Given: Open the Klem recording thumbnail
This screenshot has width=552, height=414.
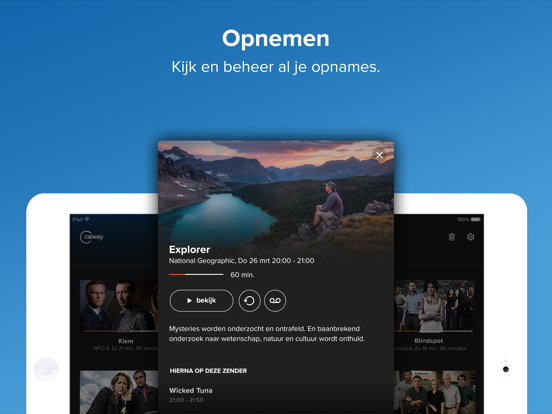Looking at the screenshot, I should 119,306.
